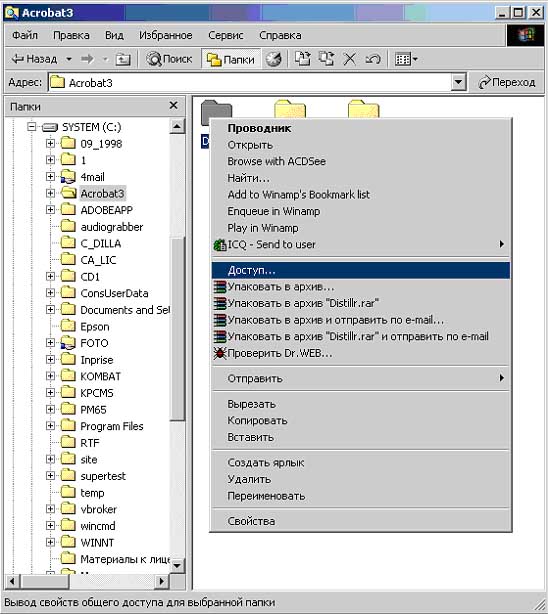Viewport: 548px width, 614px height.
Task: Expand the WINNT folder node
Action: tap(50, 542)
